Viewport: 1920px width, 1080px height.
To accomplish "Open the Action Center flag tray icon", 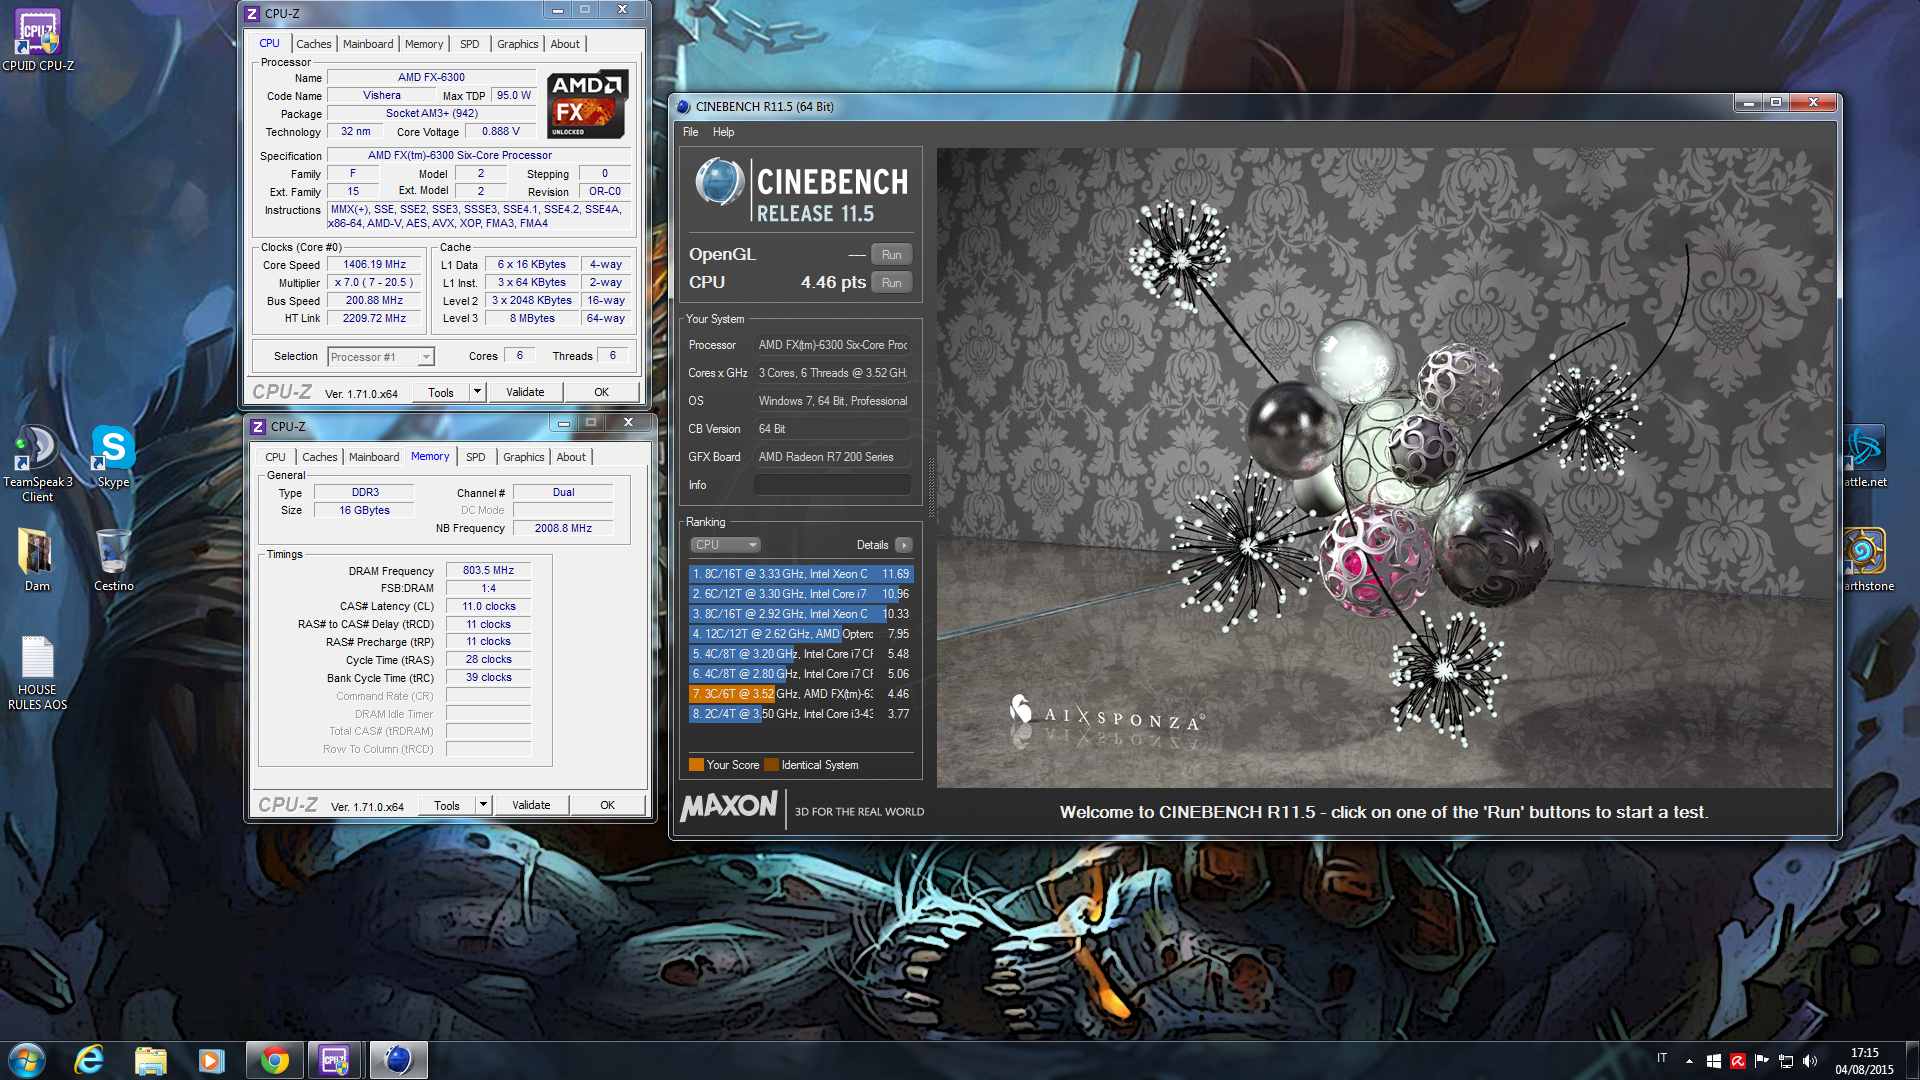I will point(1761,1061).
